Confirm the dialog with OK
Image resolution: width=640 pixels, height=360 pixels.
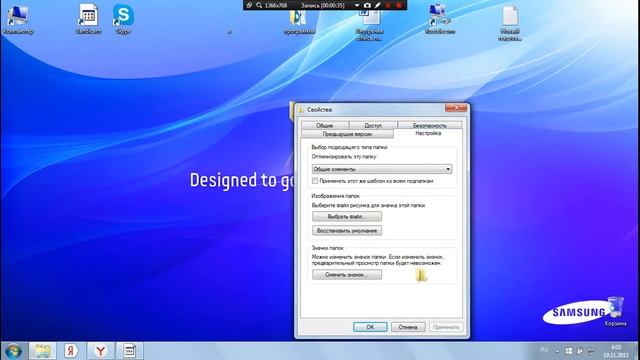370,327
